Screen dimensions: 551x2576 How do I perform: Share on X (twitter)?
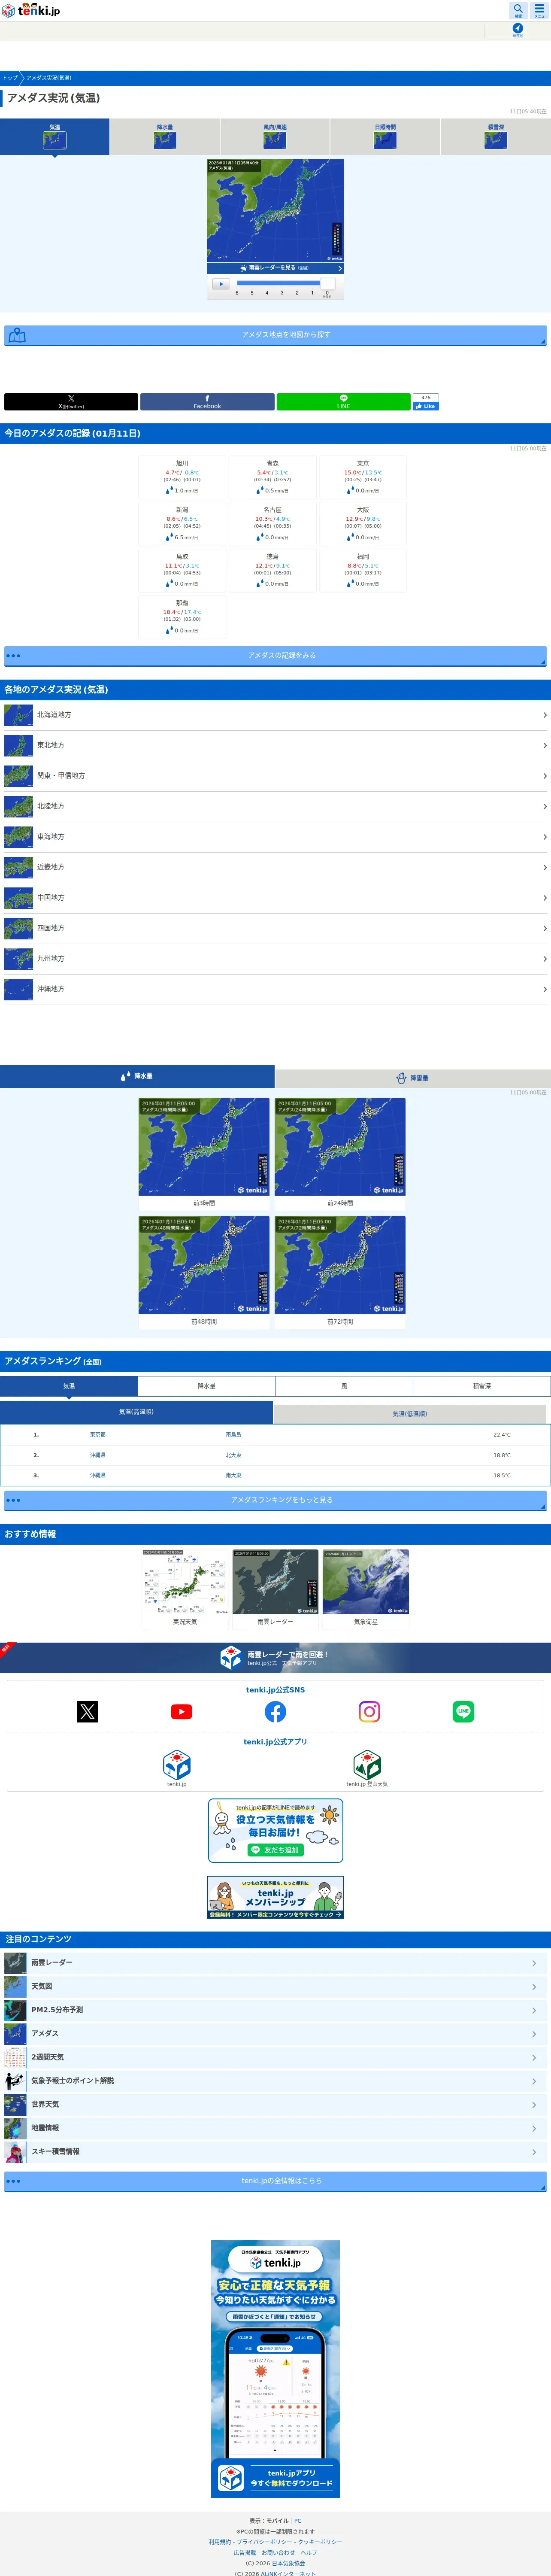pos(71,402)
